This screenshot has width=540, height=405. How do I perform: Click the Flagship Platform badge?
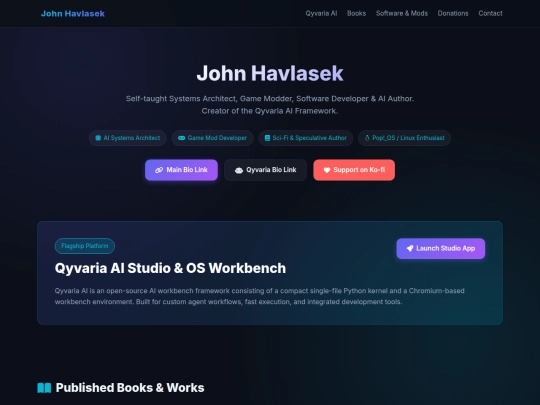point(85,246)
